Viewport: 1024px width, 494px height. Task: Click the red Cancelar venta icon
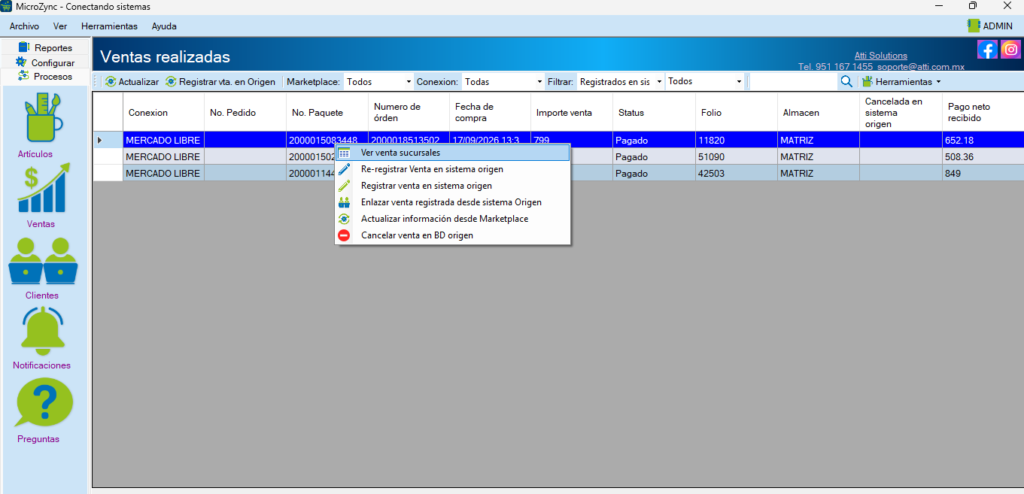pos(344,235)
